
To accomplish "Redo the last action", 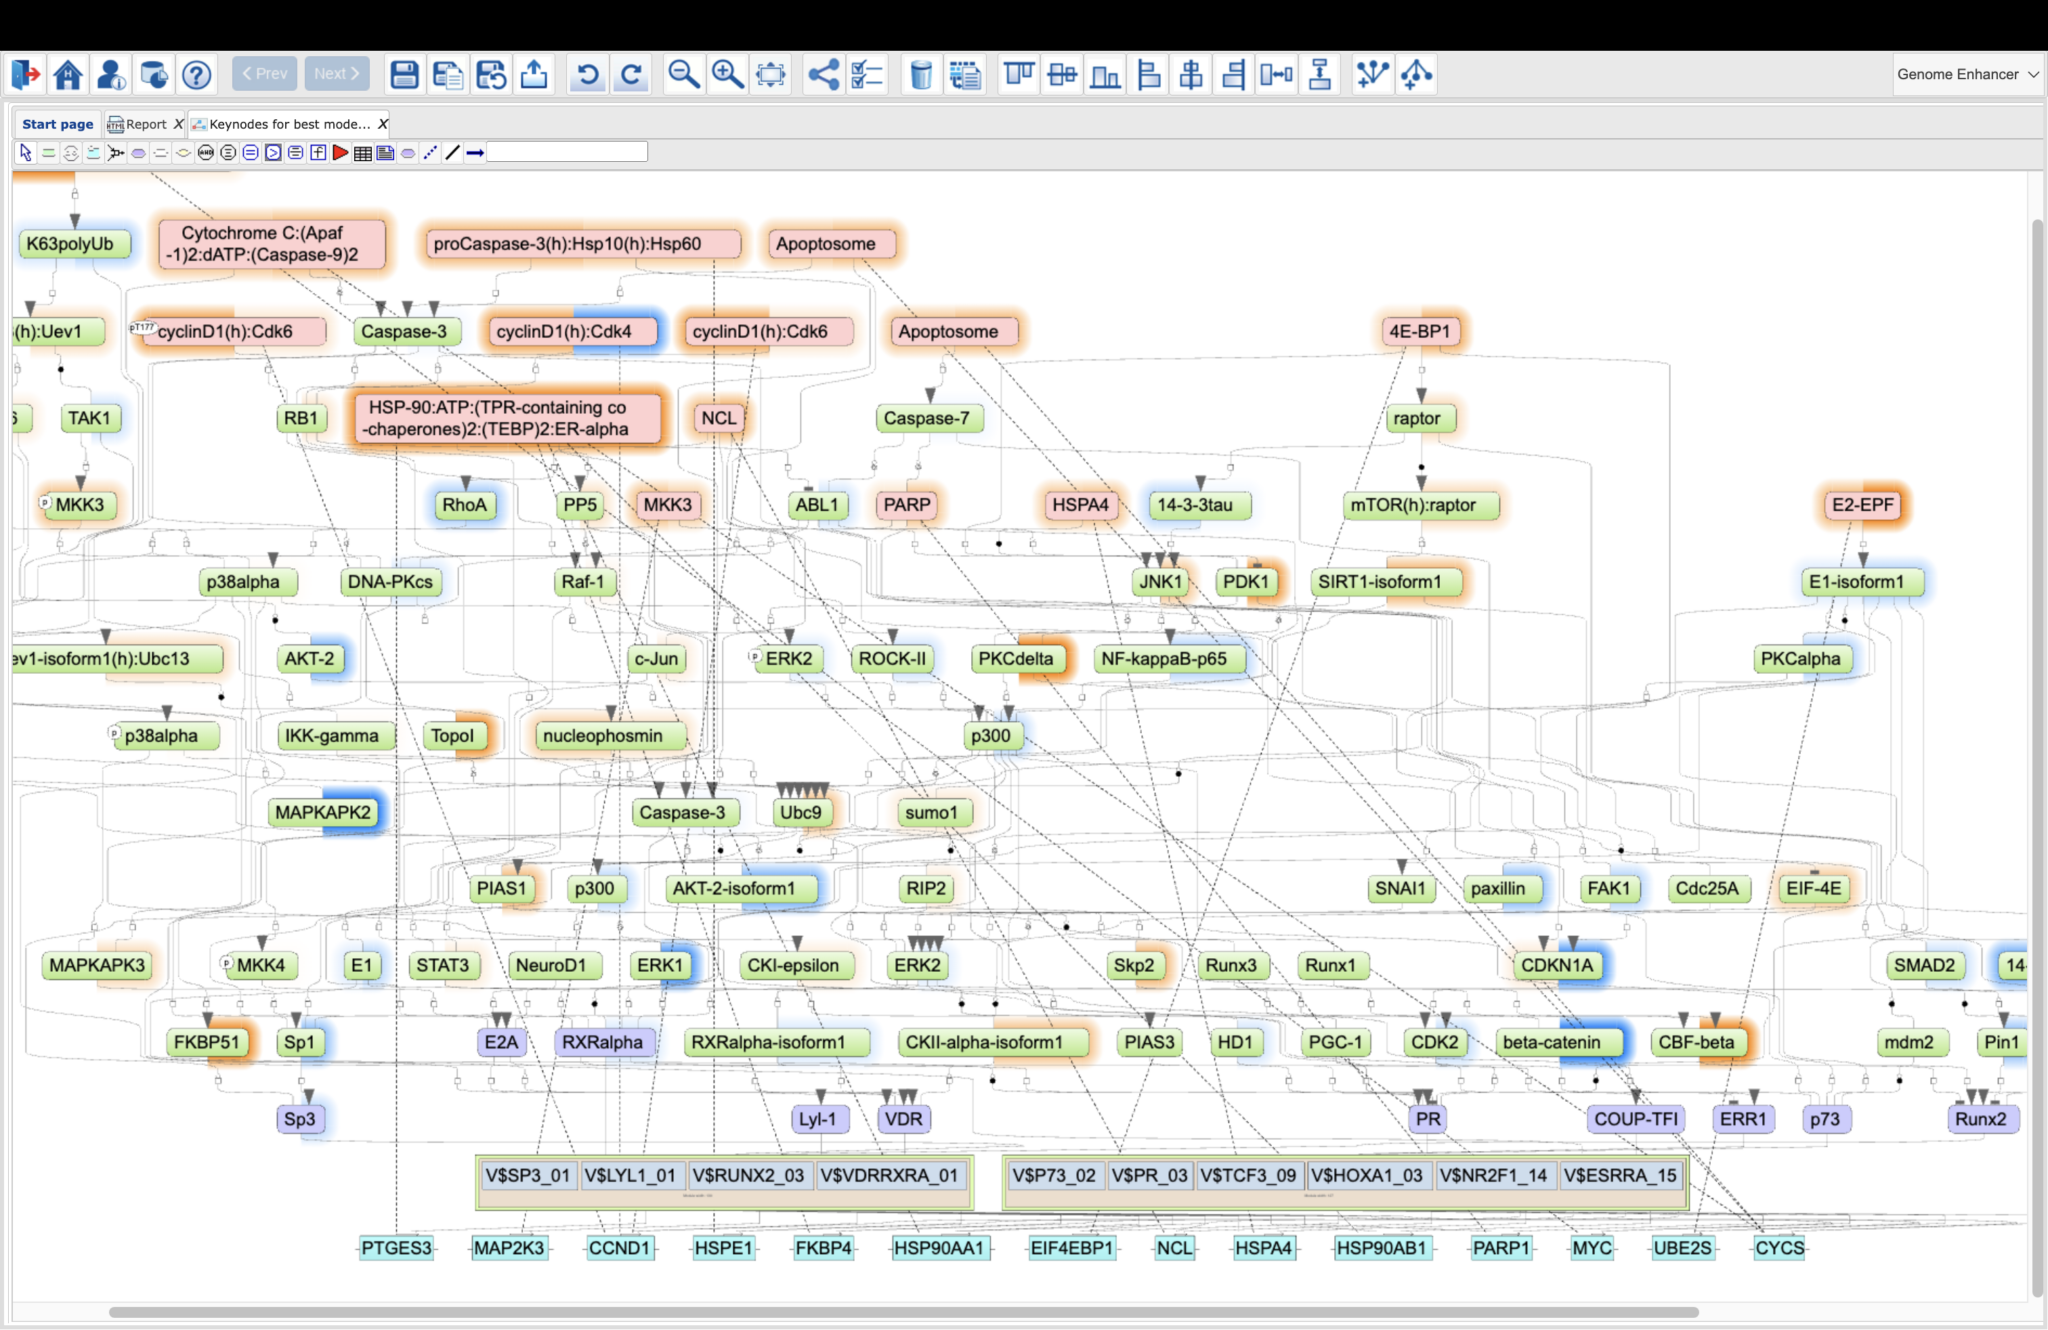I will [x=631, y=74].
